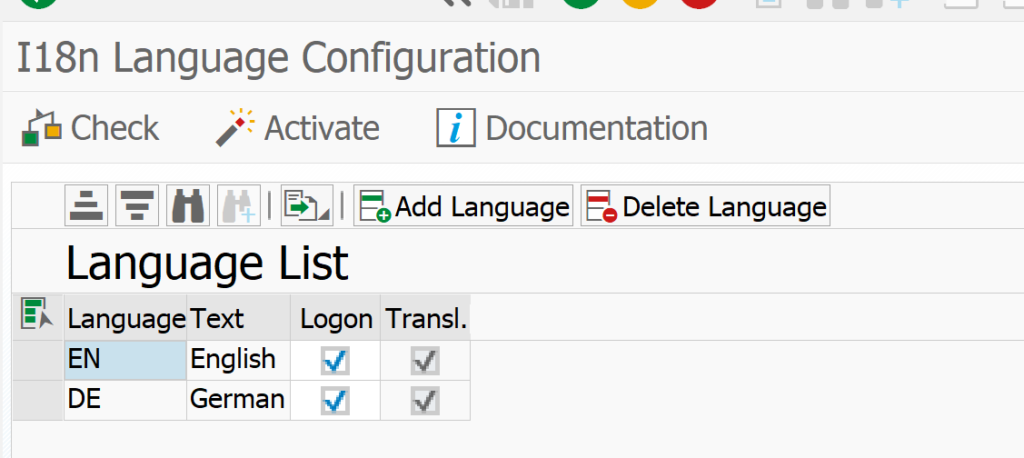
Task: Click the Add Language button
Action: pos(463,206)
